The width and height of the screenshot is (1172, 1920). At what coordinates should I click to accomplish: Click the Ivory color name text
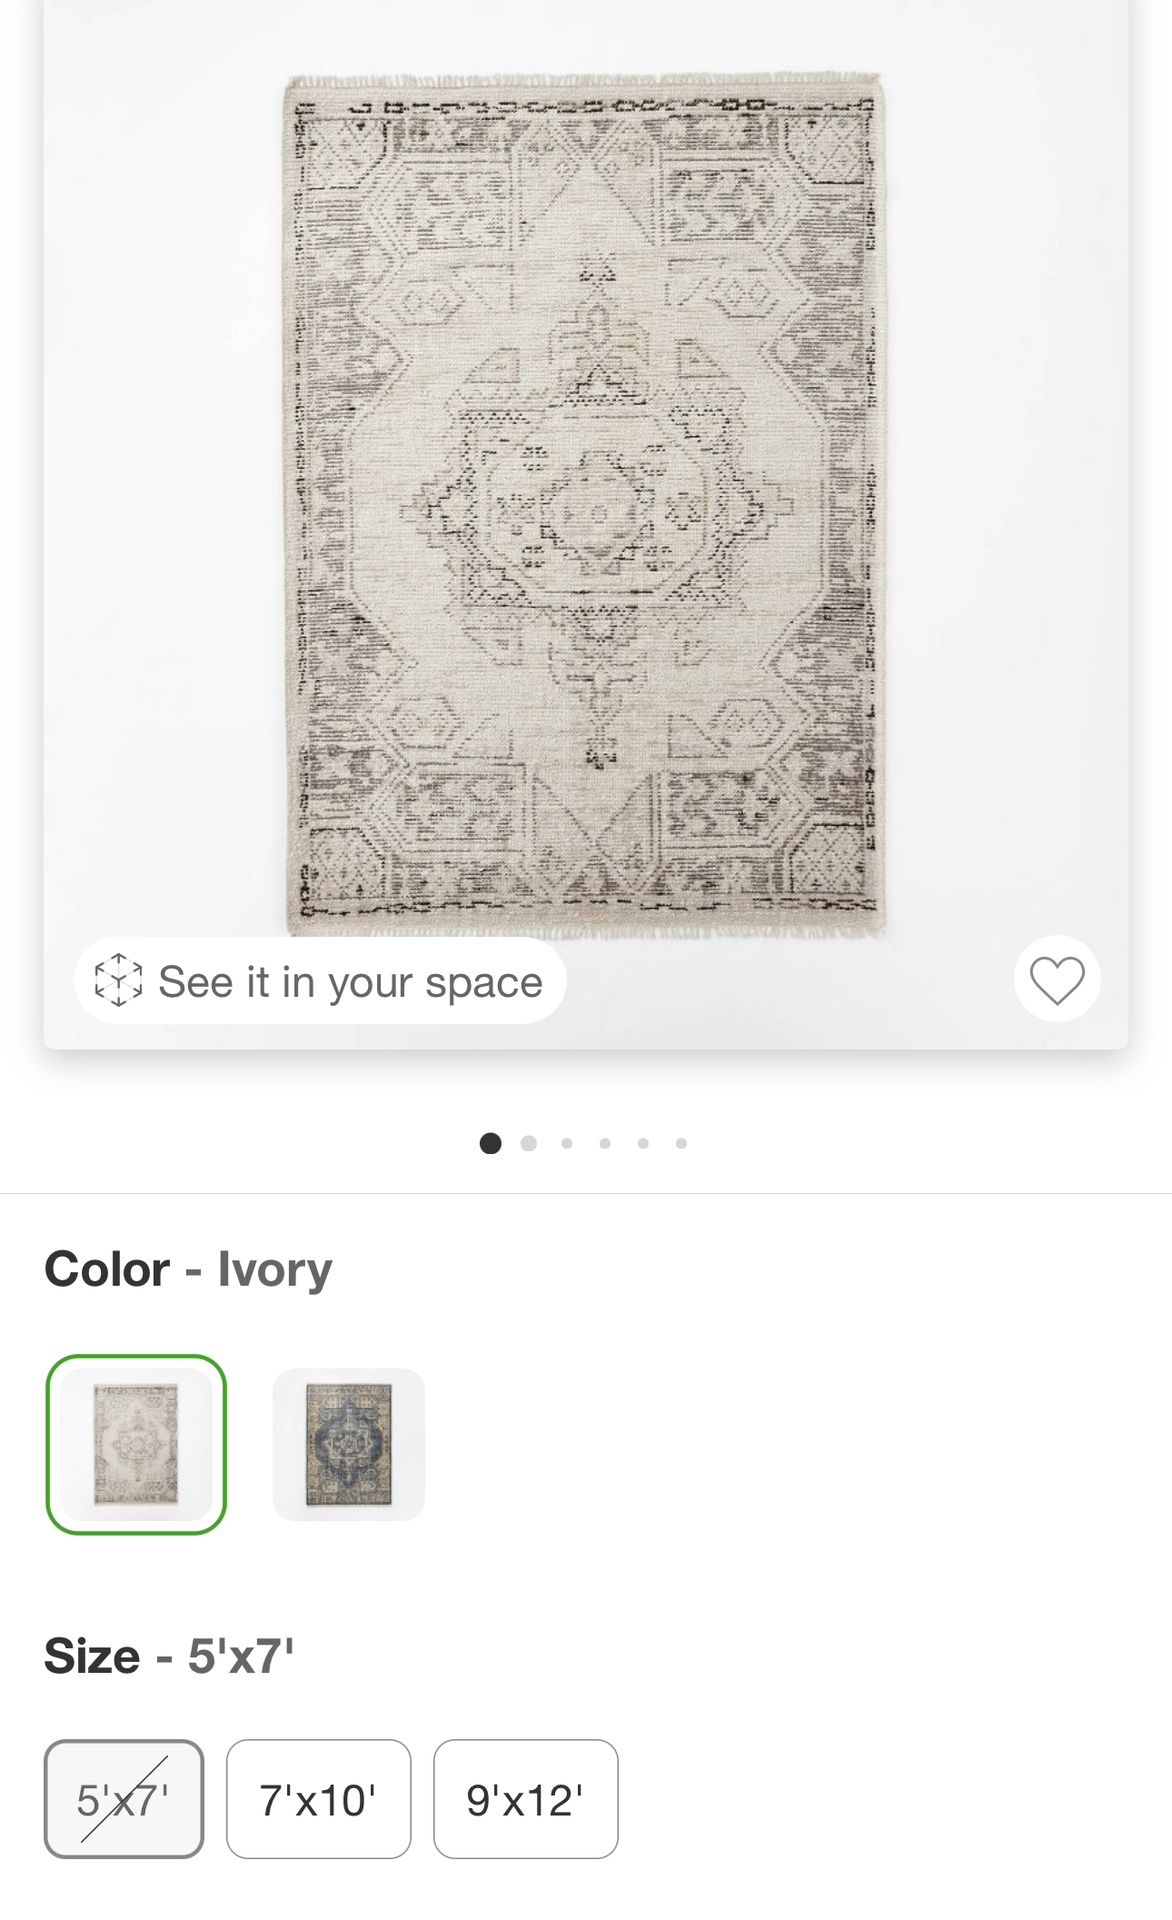(x=275, y=1269)
